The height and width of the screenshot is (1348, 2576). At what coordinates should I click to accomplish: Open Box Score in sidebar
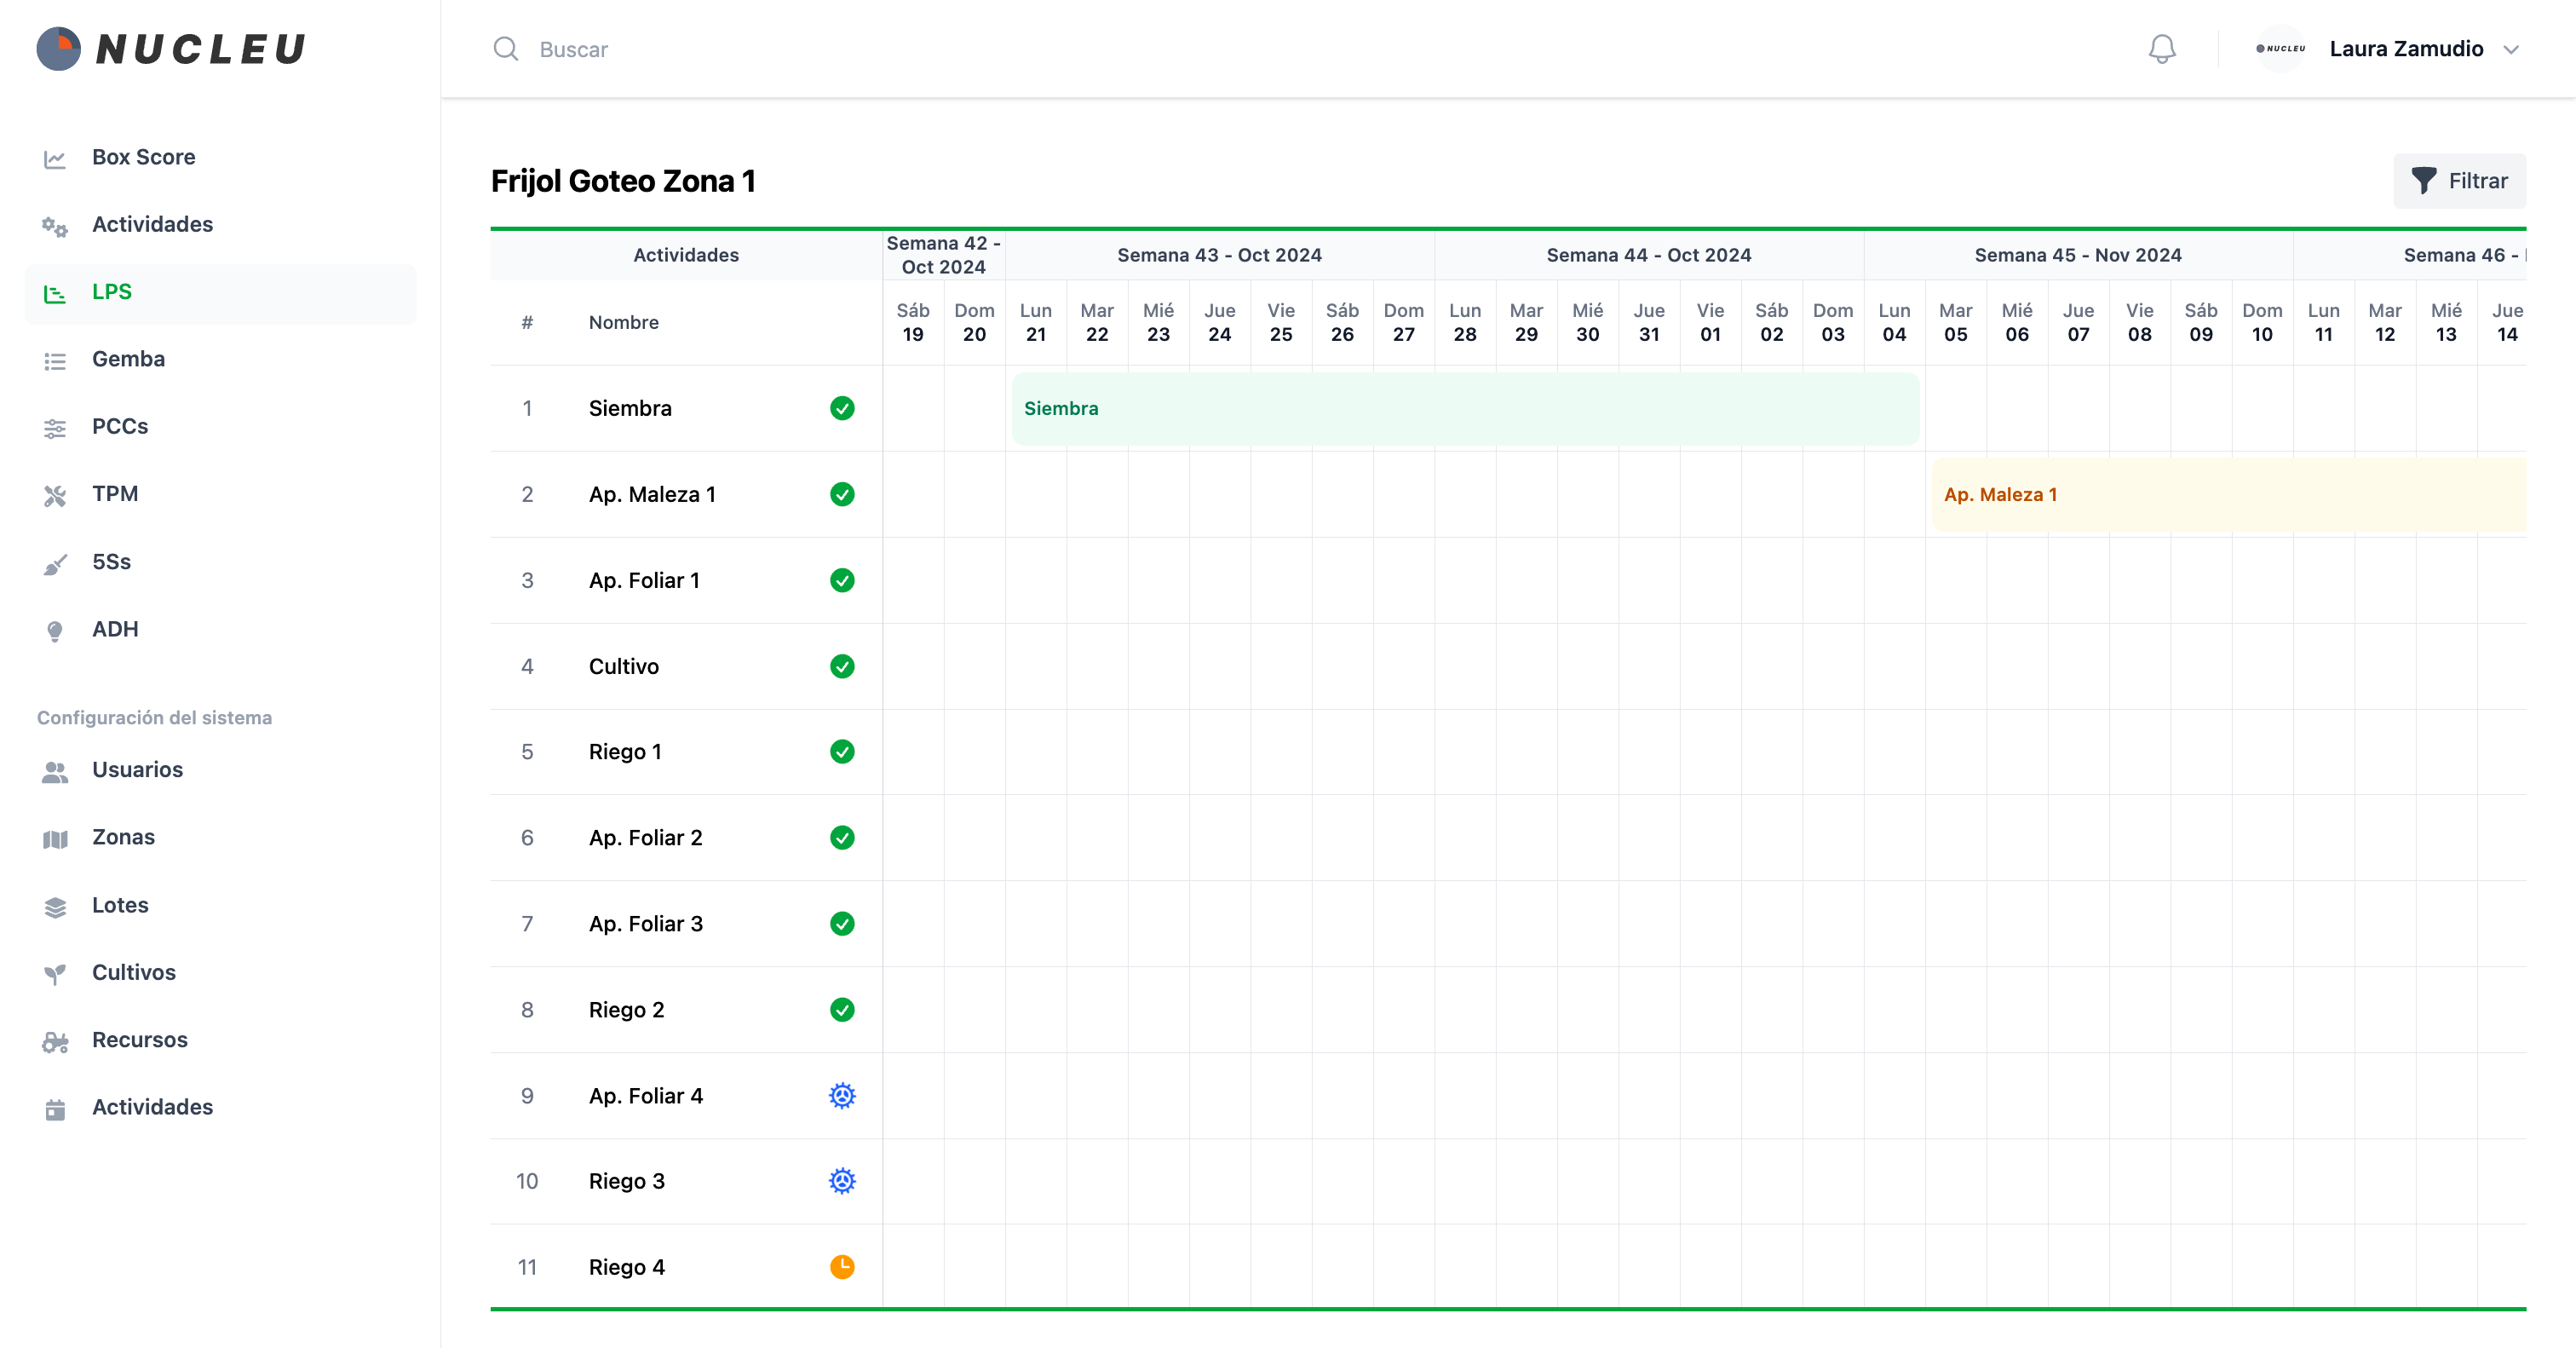point(221,157)
